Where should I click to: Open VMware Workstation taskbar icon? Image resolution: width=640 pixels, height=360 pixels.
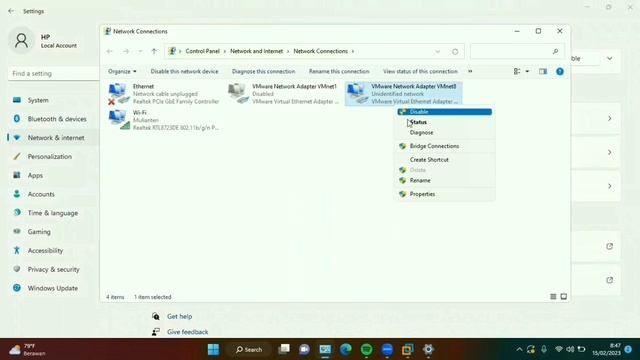pyautogui.click(x=407, y=349)
